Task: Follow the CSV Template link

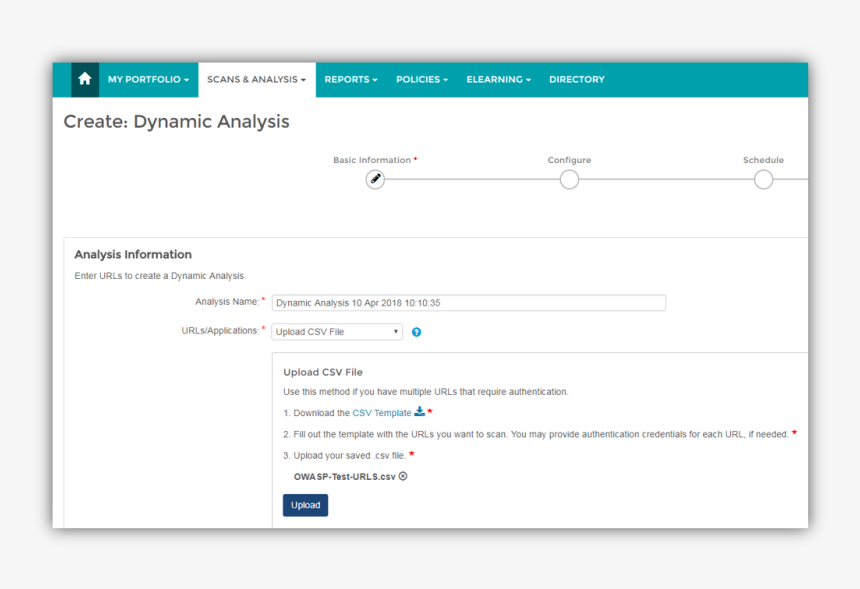Action: tap(381, 413)
